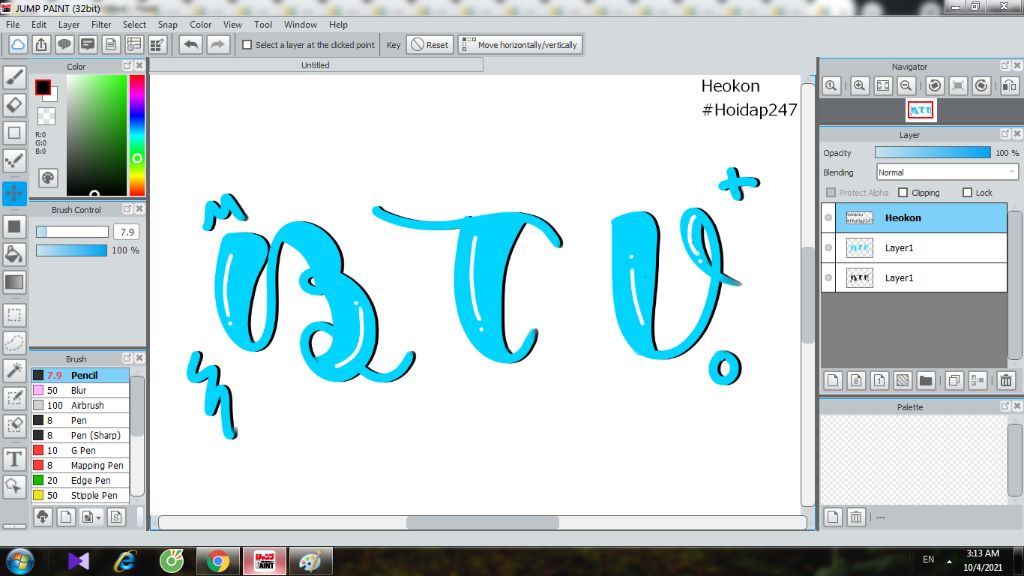Click Move horizontally/vertically button
Screen dimensions: 1024x576
coord(520,45)
